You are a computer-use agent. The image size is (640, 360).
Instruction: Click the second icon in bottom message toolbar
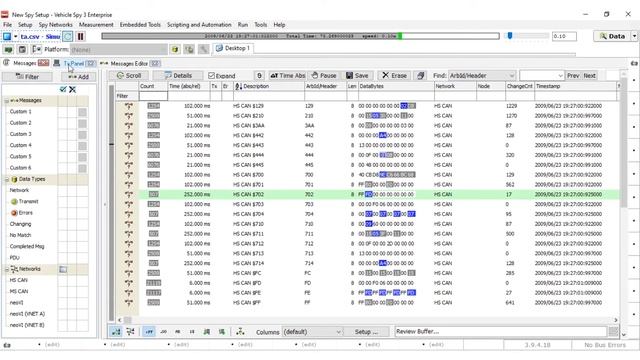[131, 331]
